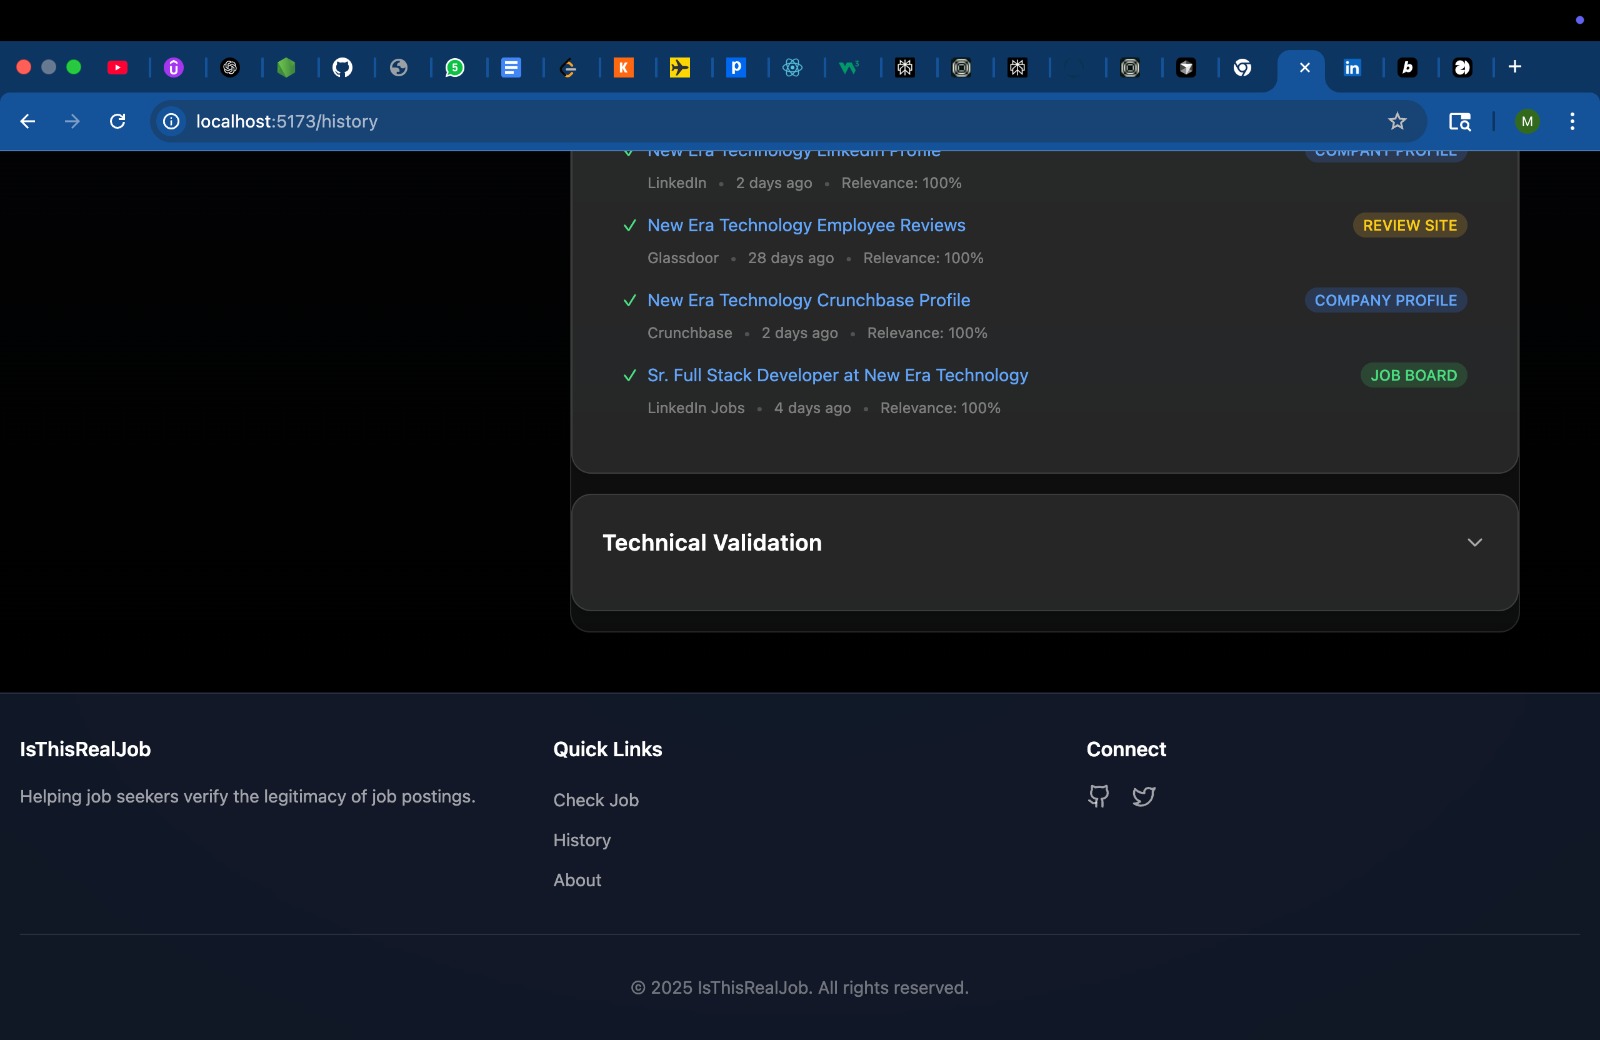Switch to the GitHub tab in the tab bar
This screenshot has height=1040, width=1600.
tap(343, 68)
